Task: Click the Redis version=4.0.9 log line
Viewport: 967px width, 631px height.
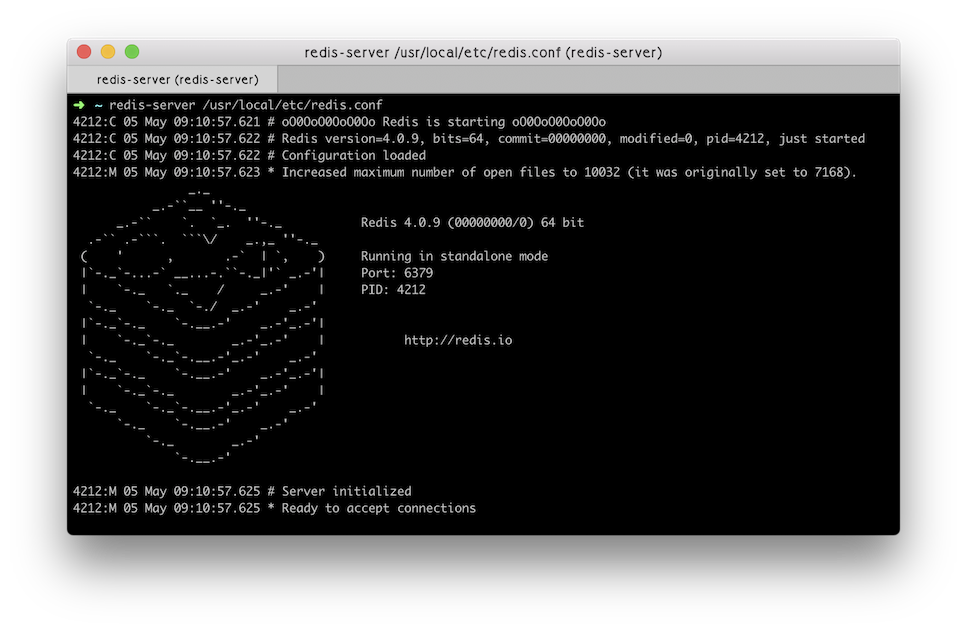Action: point(469,138)
